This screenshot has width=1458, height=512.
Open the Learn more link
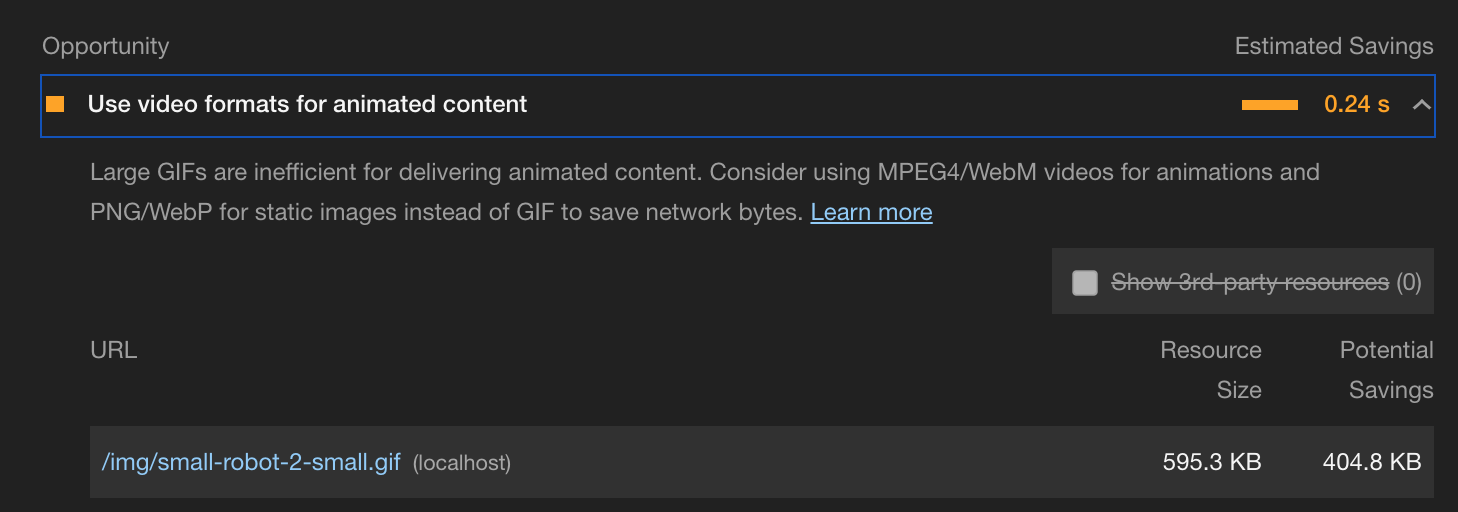(x=871, y=212)
